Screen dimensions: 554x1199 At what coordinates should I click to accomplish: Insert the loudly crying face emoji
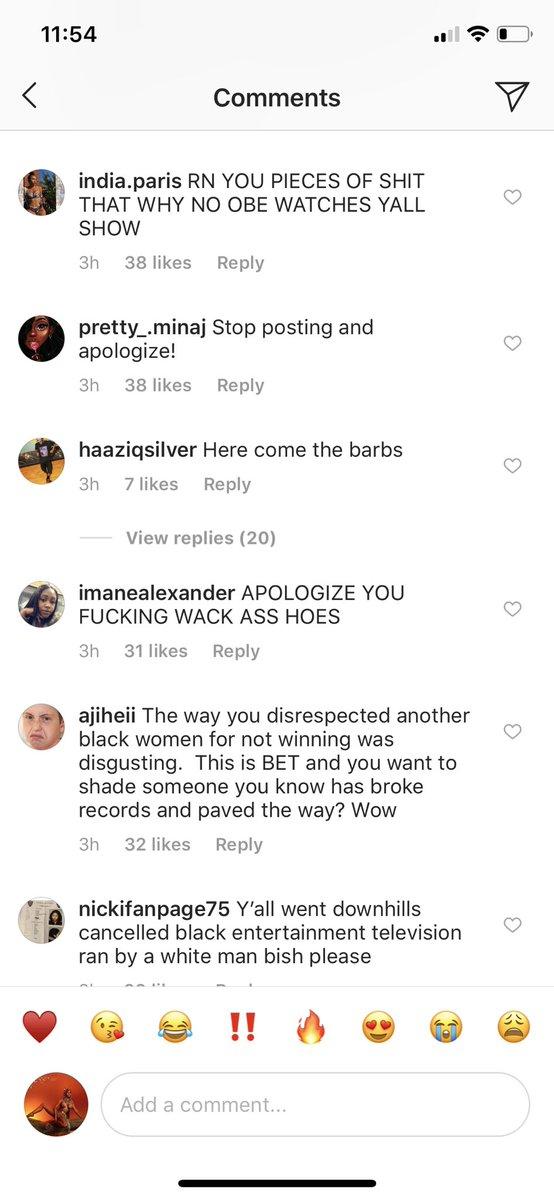446,1027
